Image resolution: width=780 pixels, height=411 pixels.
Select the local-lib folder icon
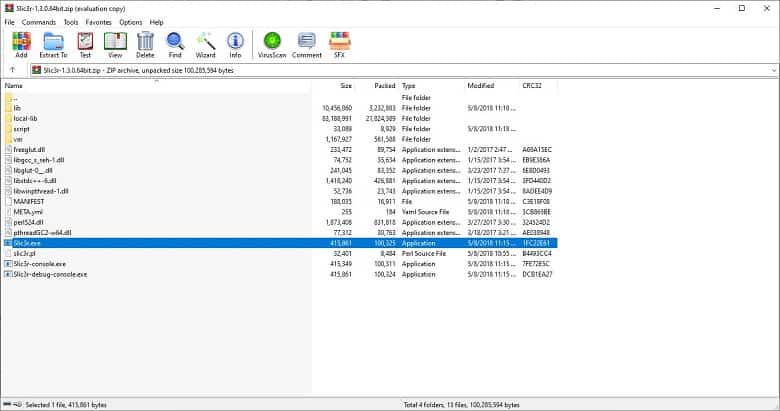click(x=8, y=118)
